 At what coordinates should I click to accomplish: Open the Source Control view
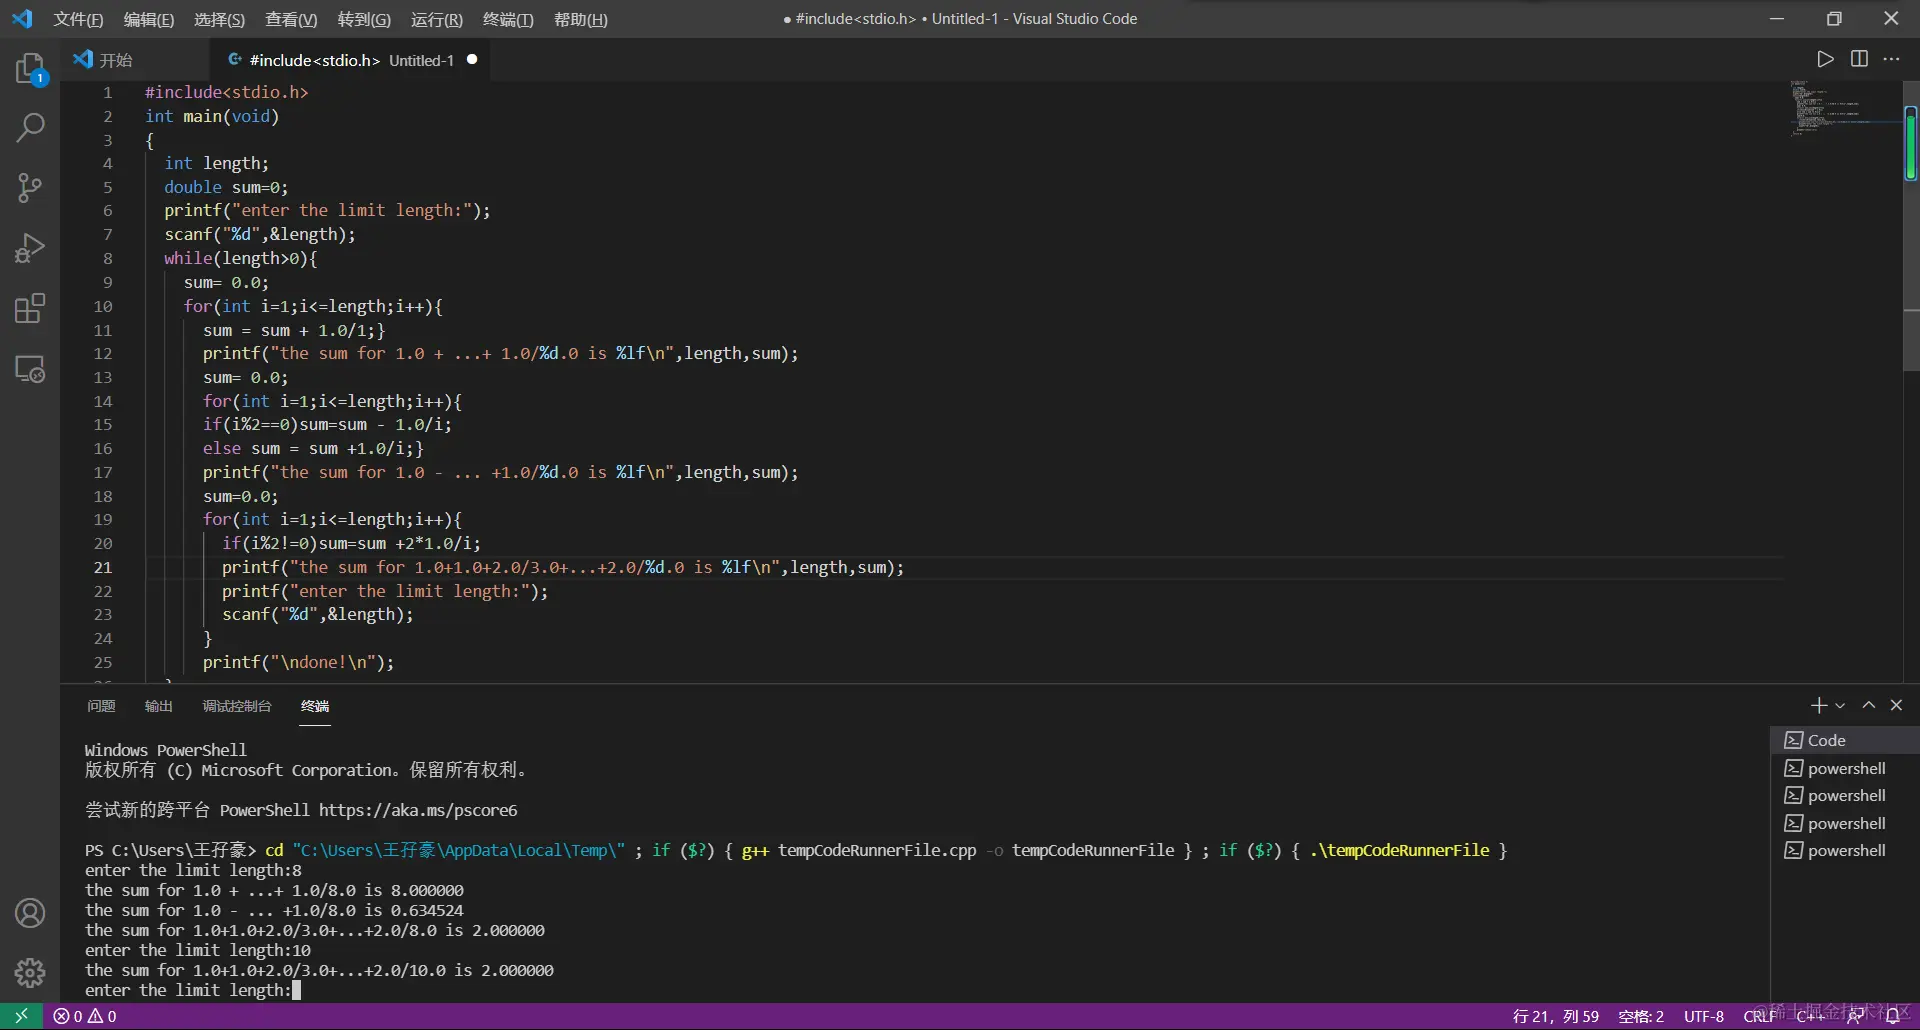[x=30, y=188]
